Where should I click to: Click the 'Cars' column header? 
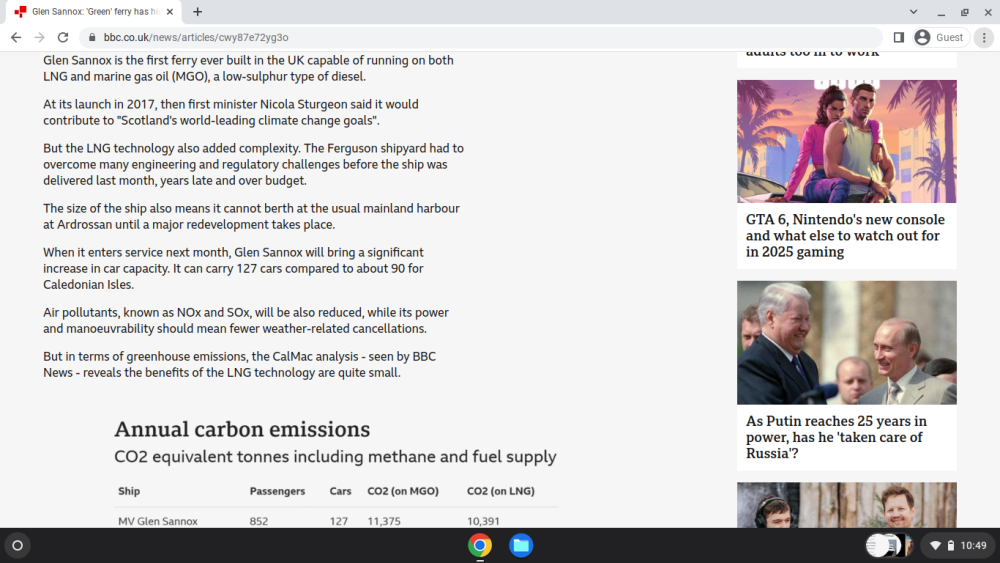341,491
